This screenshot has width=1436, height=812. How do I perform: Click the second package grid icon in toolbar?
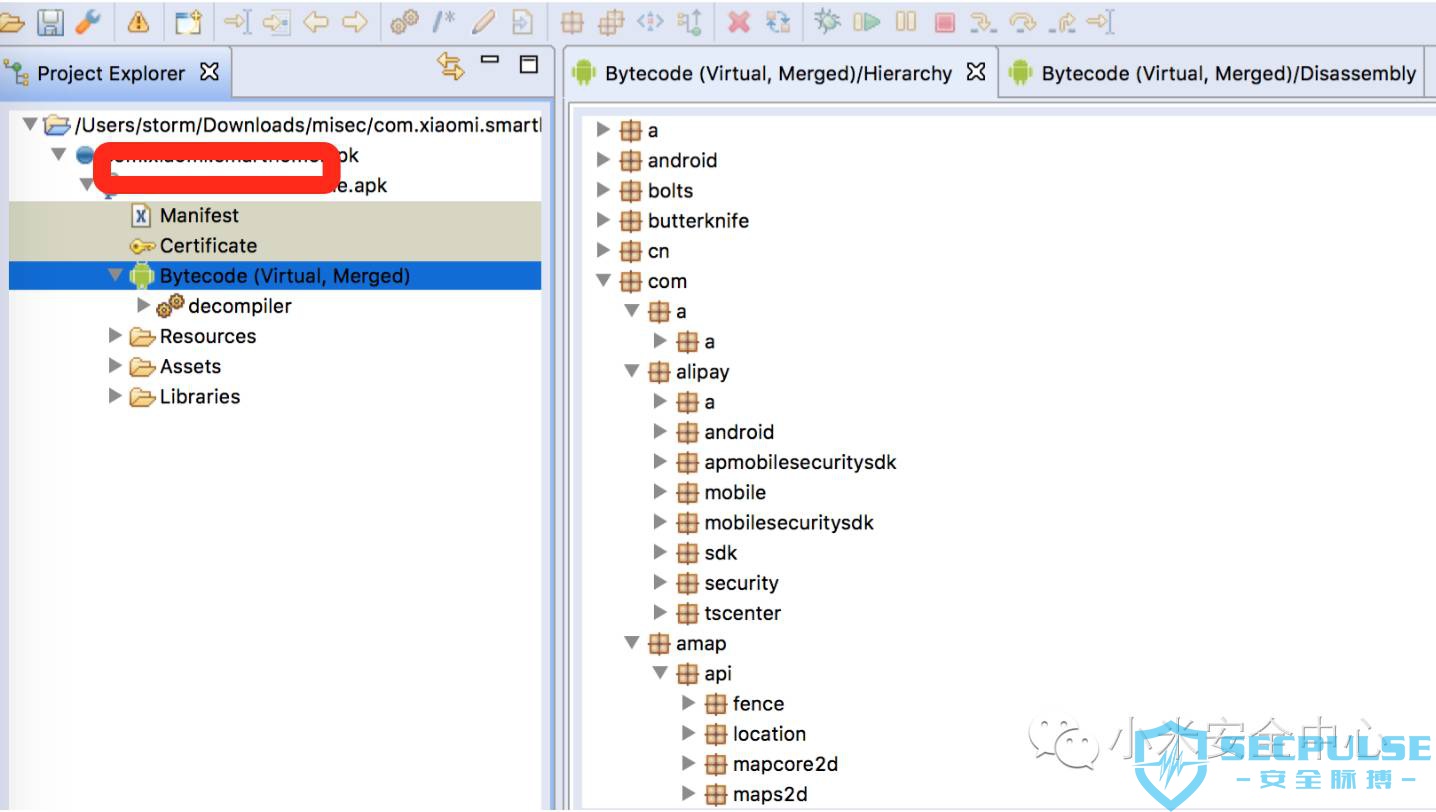pos(611,21)
